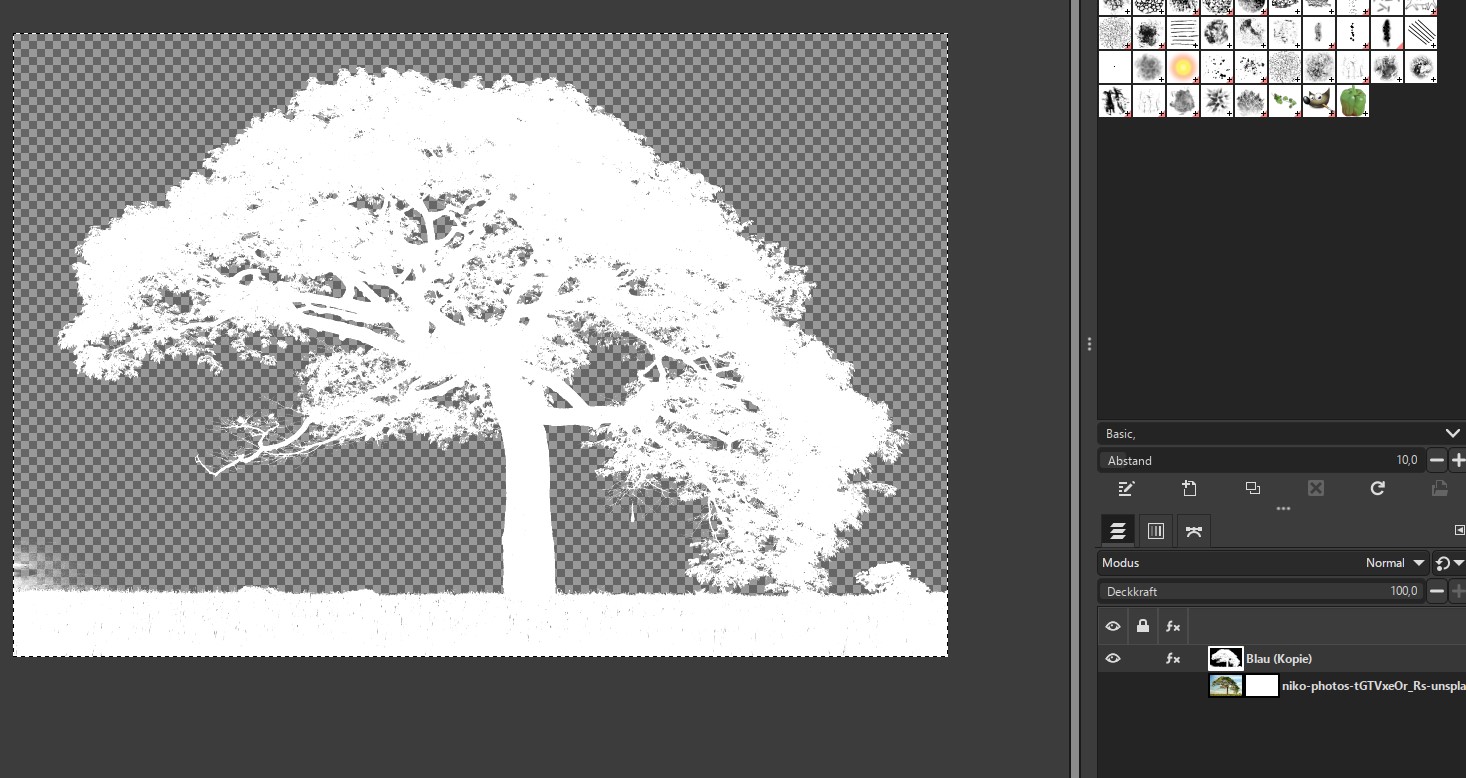Click the lock column header icon

point(1142,627)
